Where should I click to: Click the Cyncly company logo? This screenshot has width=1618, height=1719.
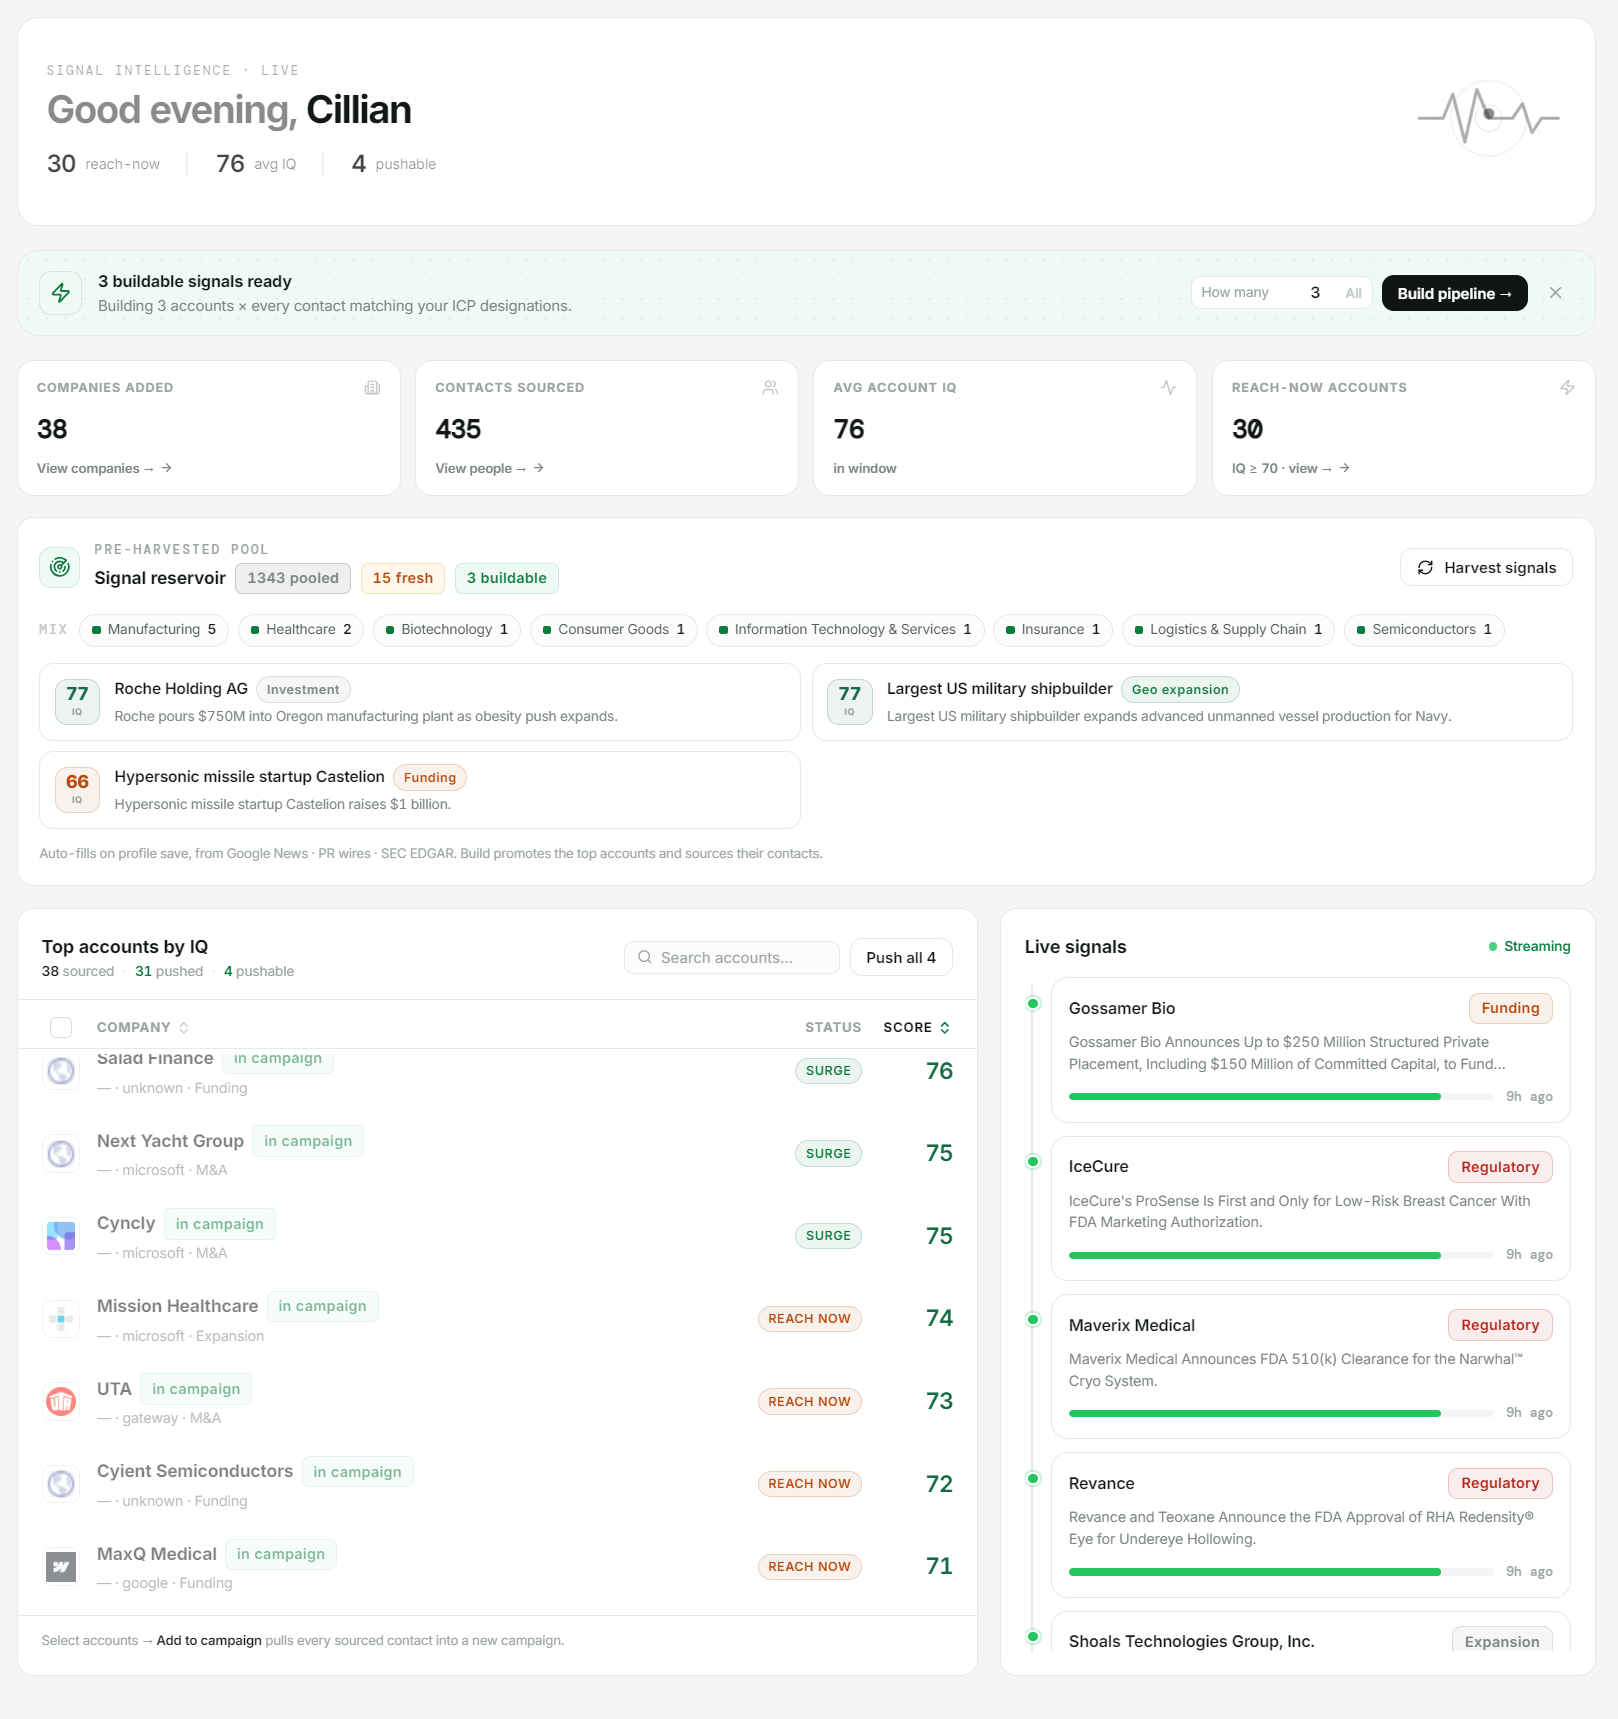coord(61,1236)
